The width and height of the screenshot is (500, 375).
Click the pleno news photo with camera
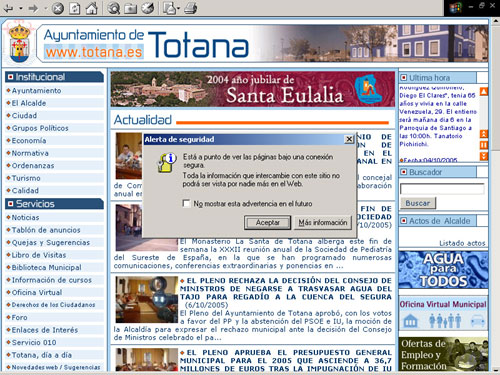pos(147,299)
